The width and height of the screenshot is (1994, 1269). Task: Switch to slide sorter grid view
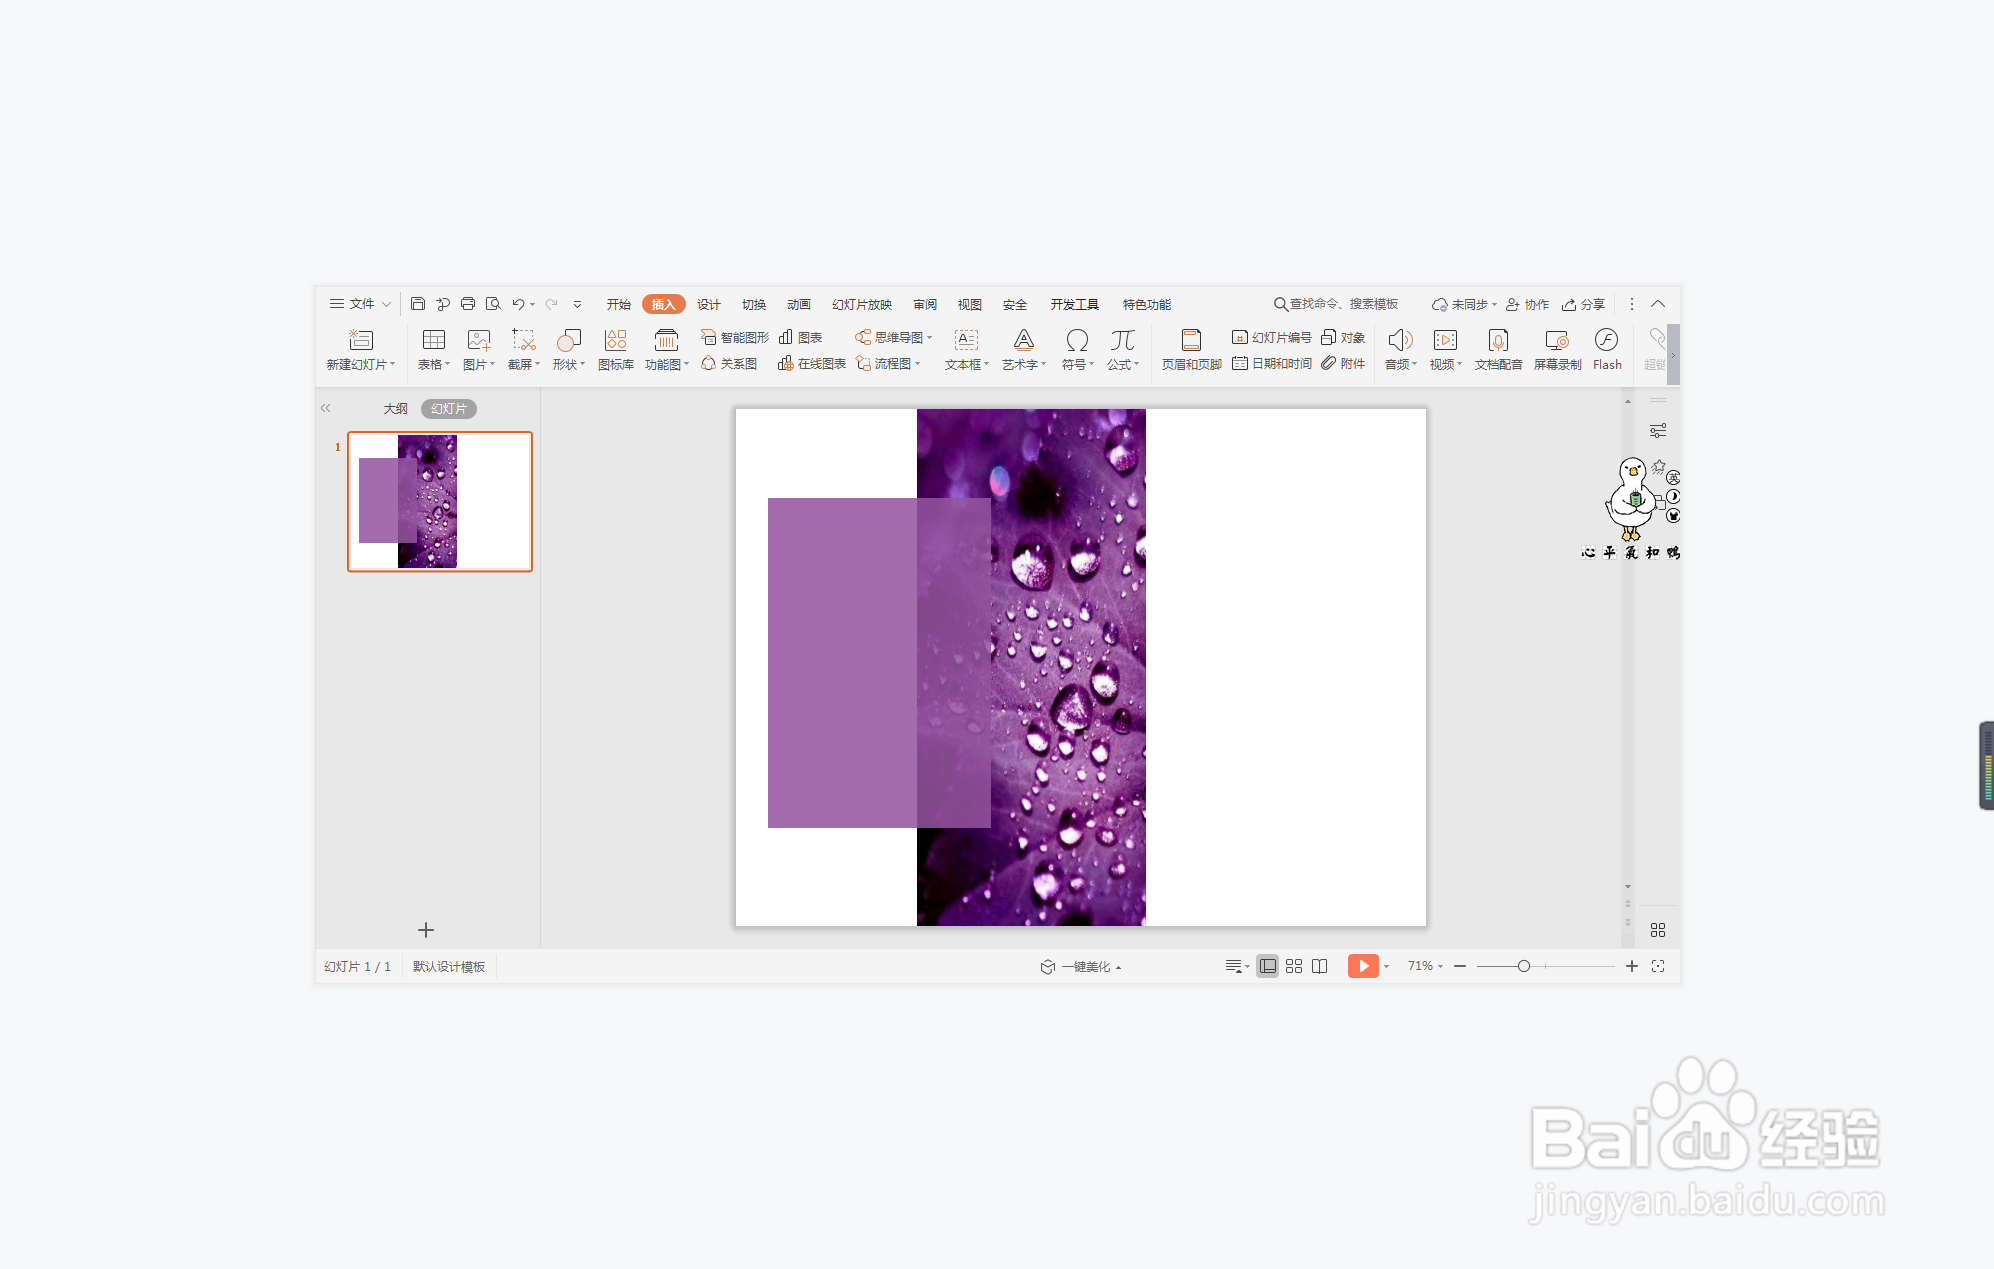click(x=1293, y=966)
